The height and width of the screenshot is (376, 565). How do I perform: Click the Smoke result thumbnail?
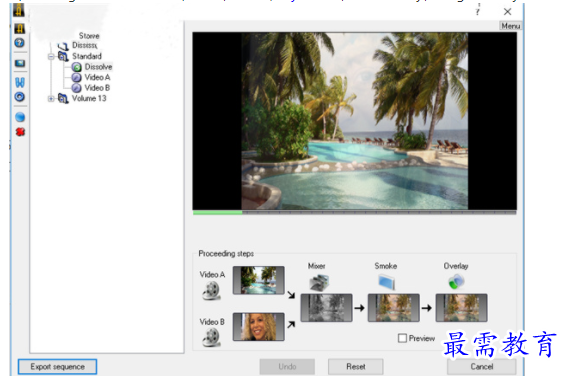click(393, 308)
